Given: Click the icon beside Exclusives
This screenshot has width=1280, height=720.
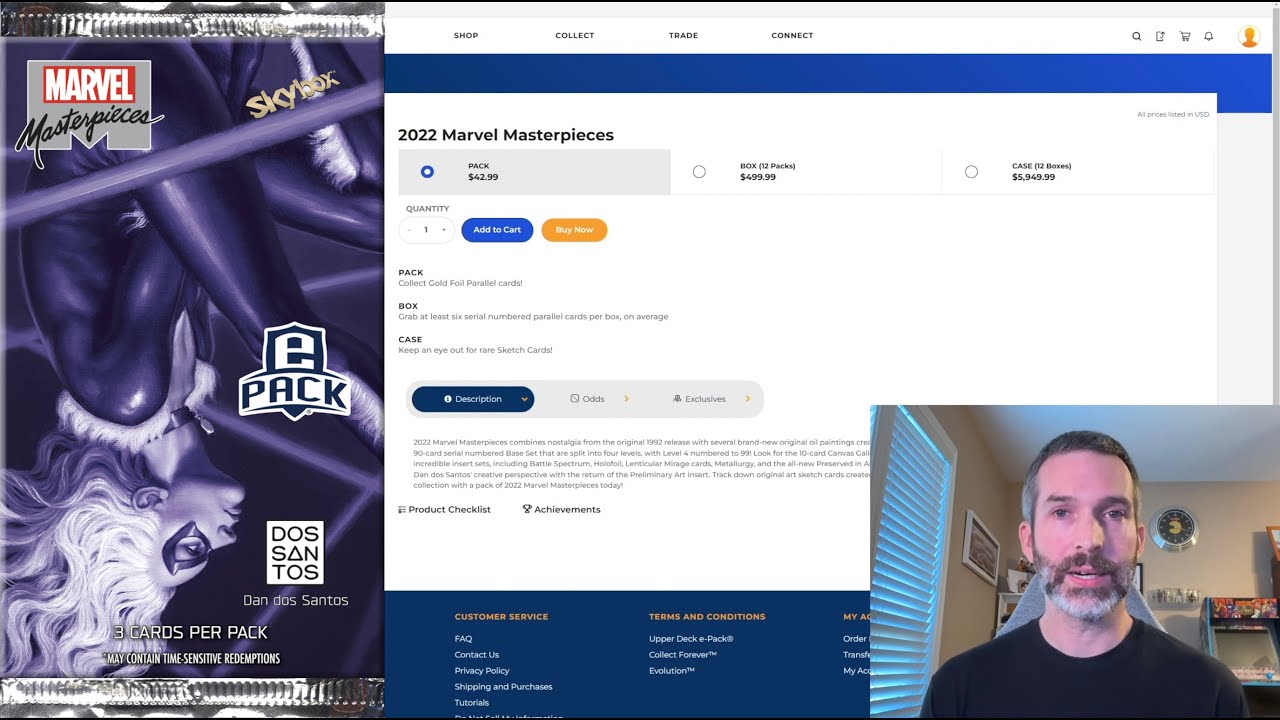Looking at the screenshot, I should (677, 399).
